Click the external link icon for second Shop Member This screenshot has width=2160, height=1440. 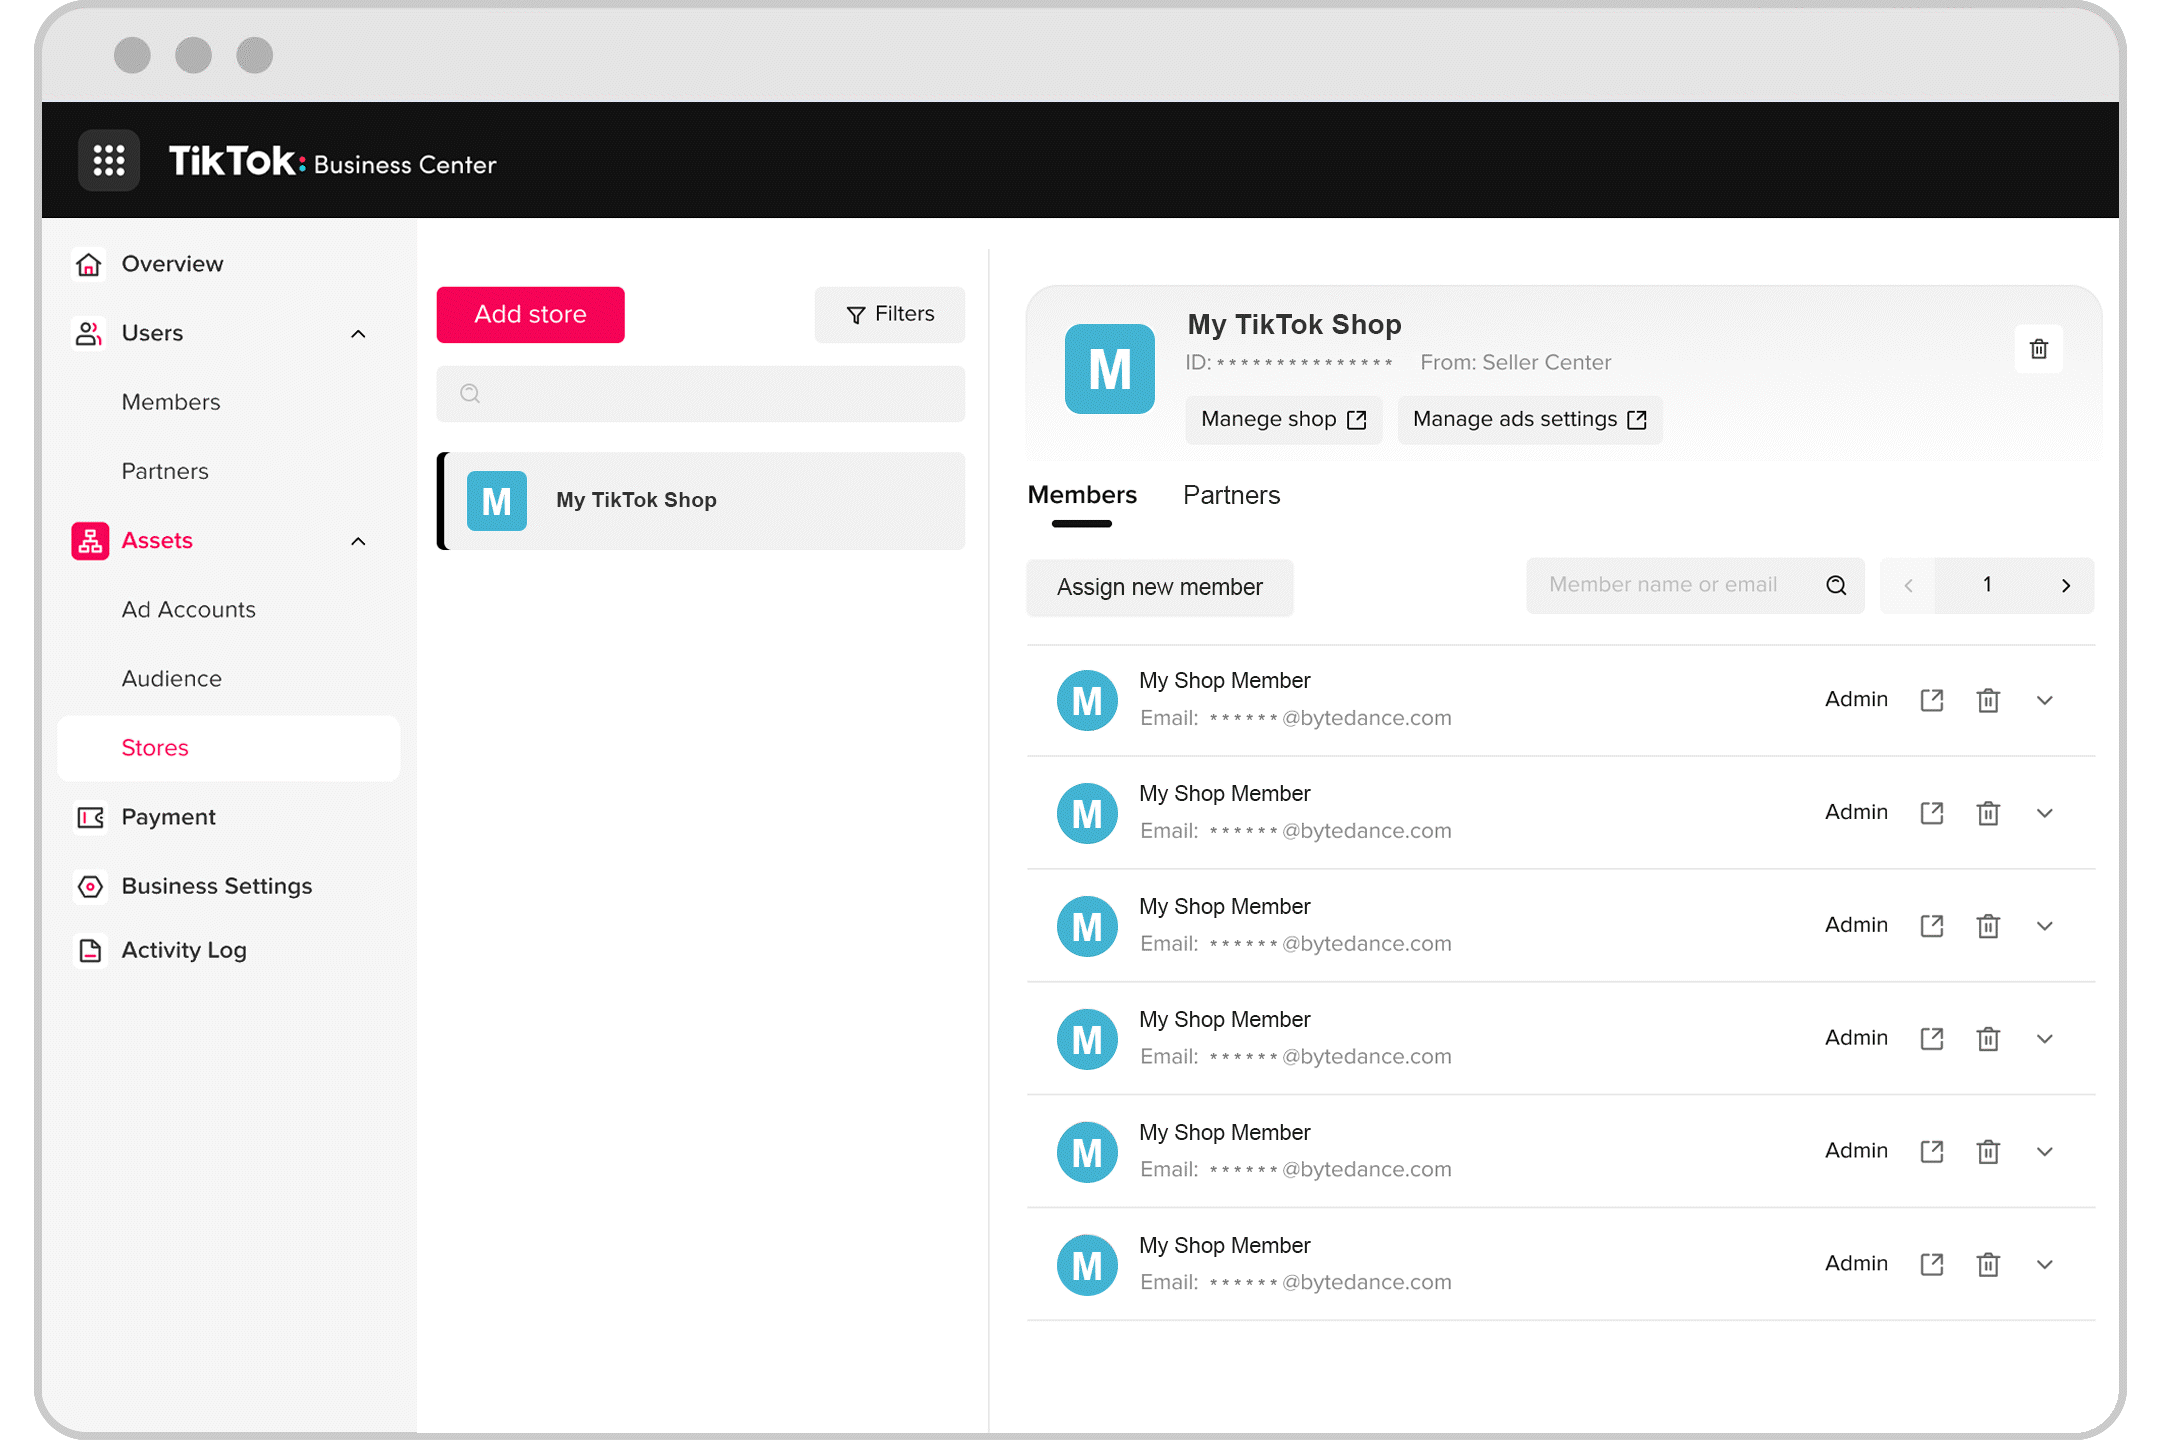[x=1932, y=812]
